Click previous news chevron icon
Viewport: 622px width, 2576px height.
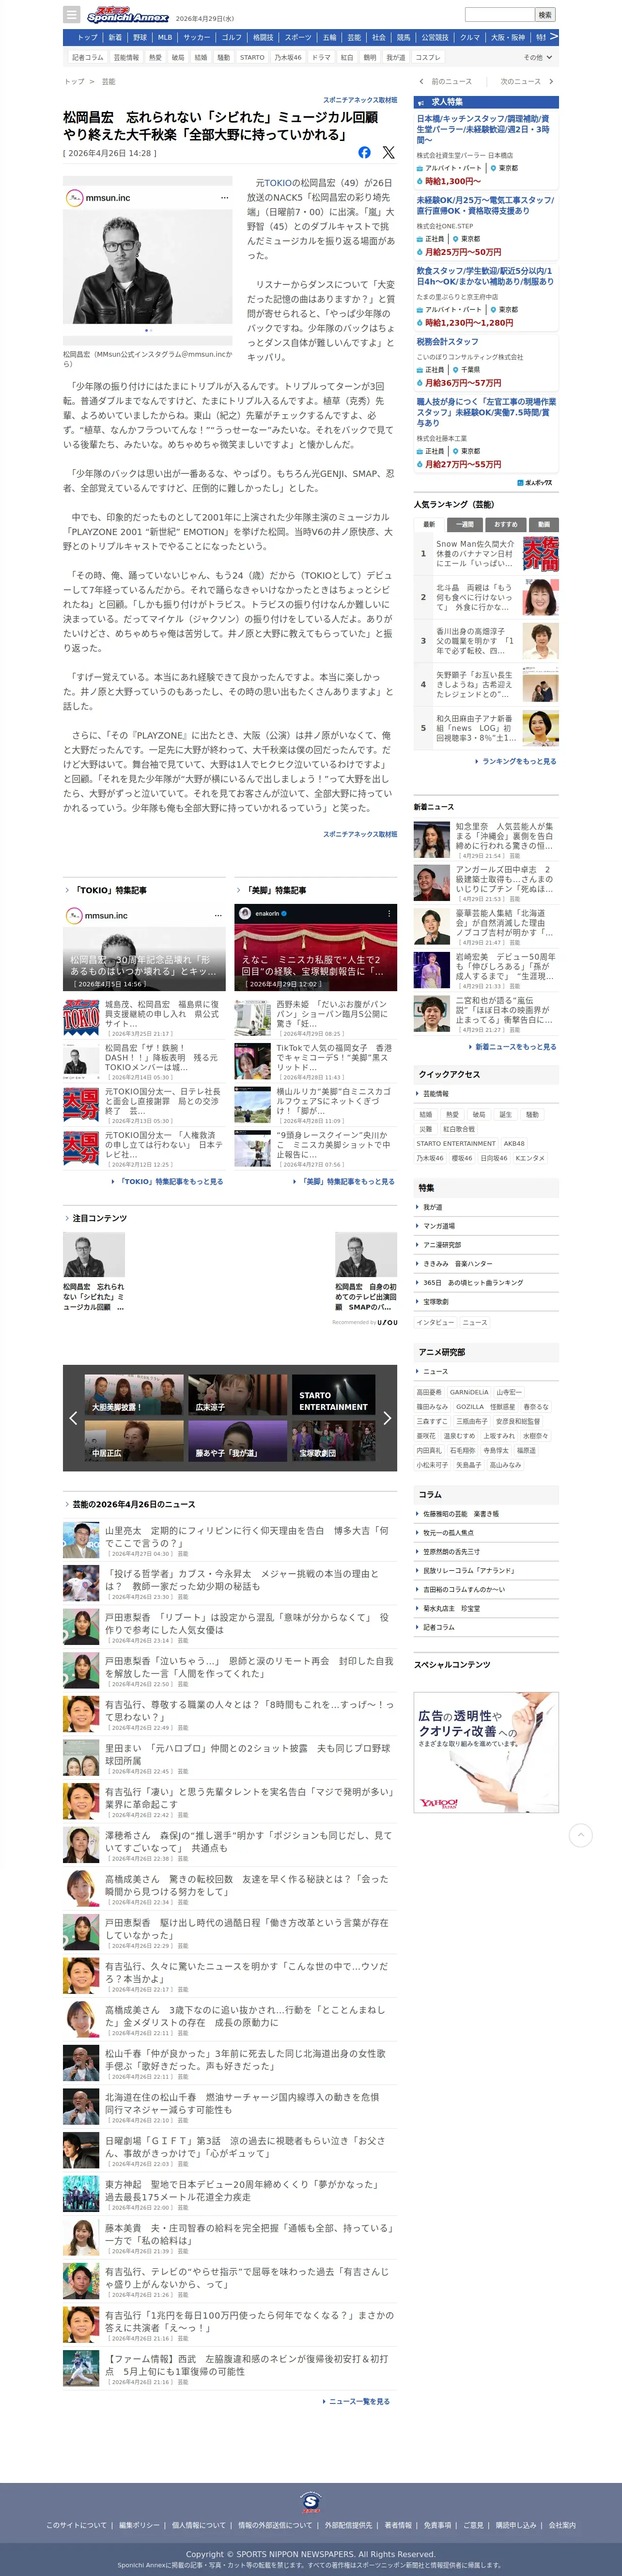click(422, 82)
